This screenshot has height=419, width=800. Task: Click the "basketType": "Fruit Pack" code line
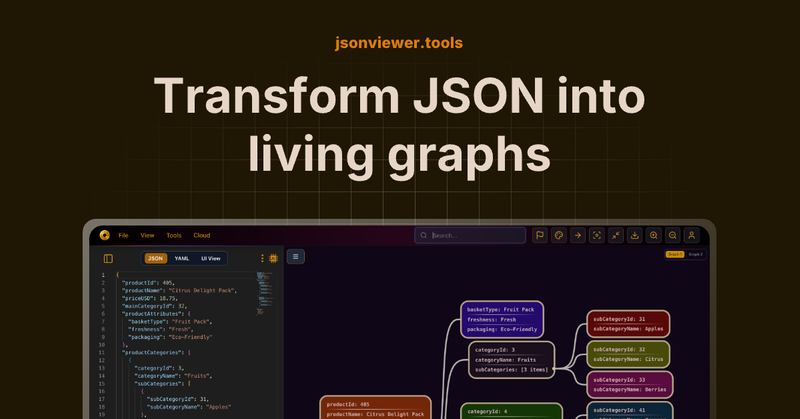click(170, 322)
